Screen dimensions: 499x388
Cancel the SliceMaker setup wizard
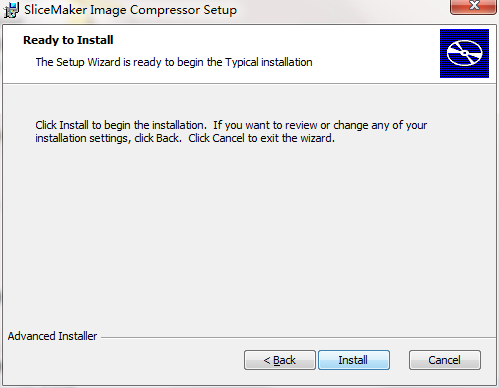pyautogui.click(x=445, y=360)
